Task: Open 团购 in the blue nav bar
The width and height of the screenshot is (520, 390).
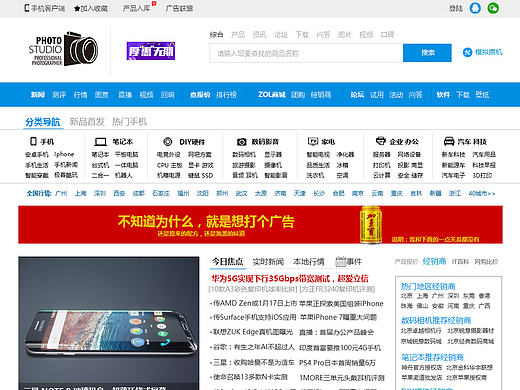Action: click(x=298, y=95)
